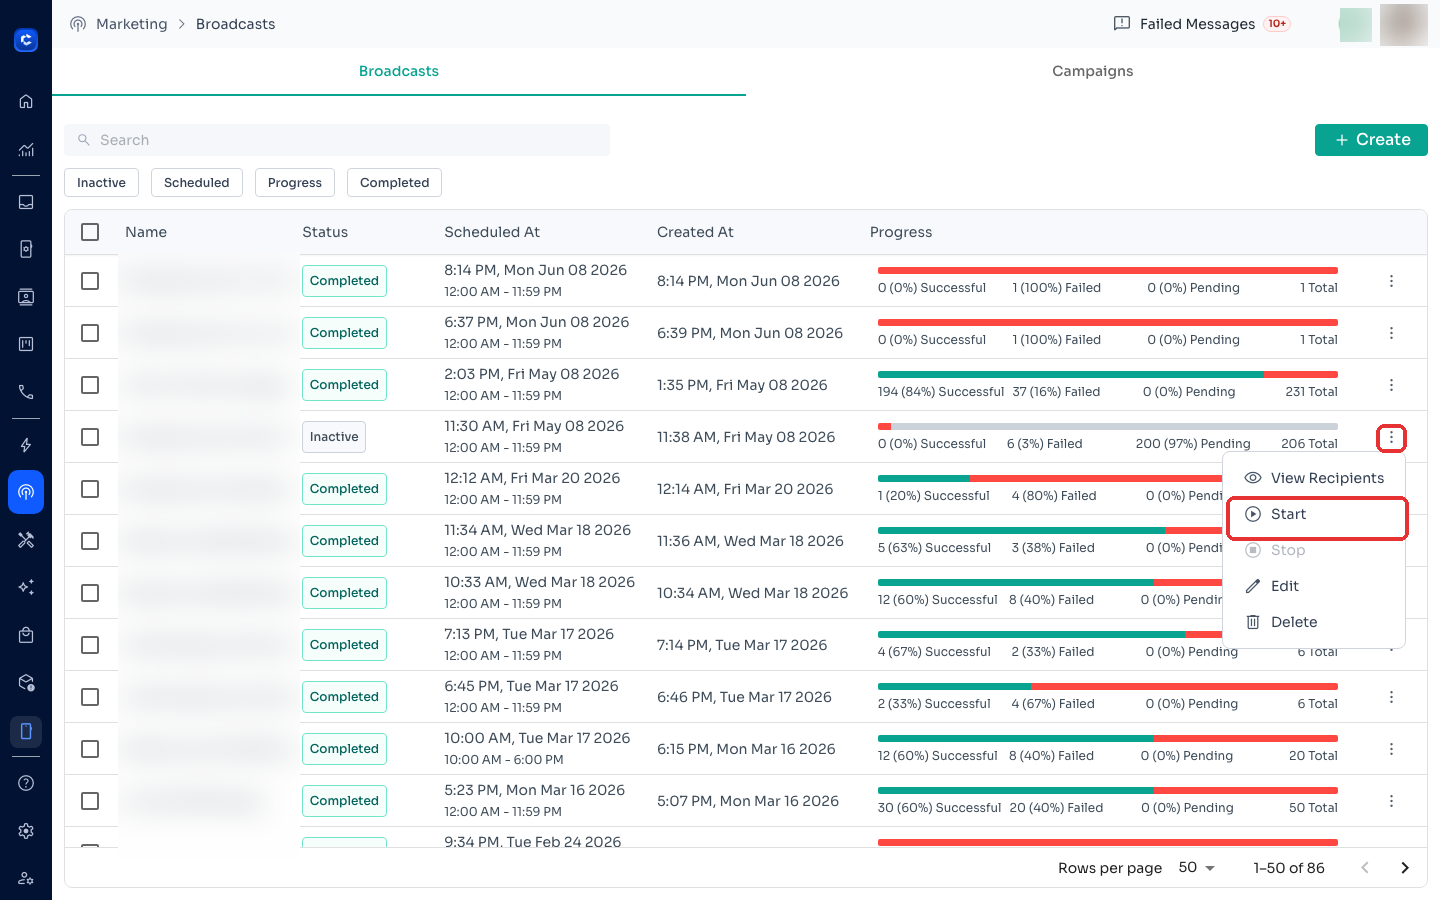This screenshot has width=1440, height=900.
Task: Open the help question mark icon
Action: point(26,783)
